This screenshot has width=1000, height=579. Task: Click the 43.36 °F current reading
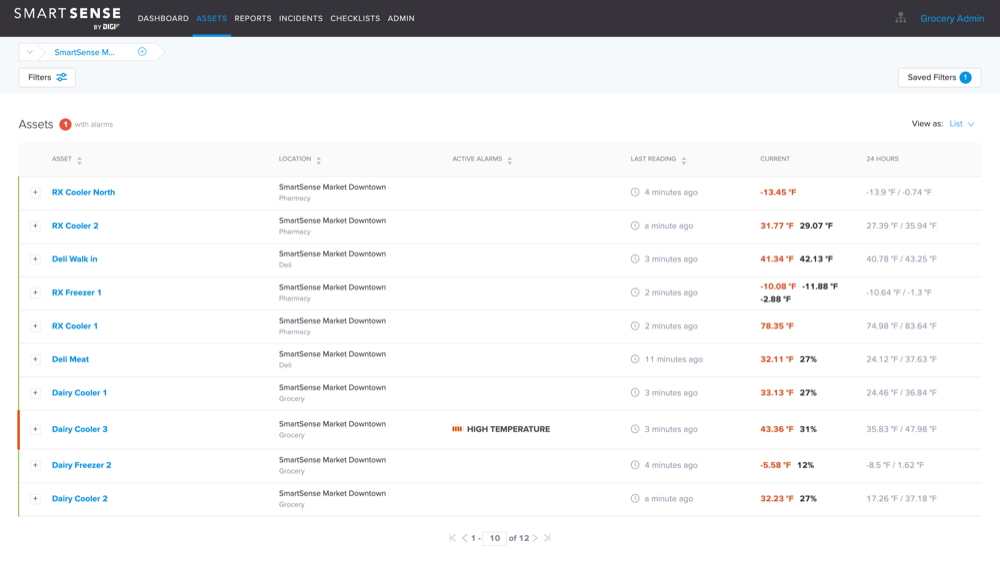point(777,429)
